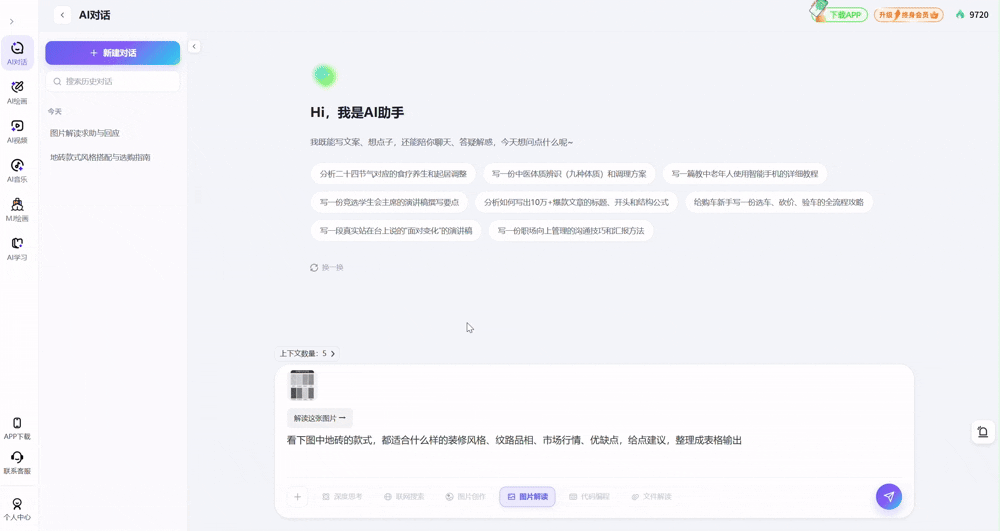
Task: Choose prompt 分析如何写出10万+爆款文章
Action: tap(576, 203)
